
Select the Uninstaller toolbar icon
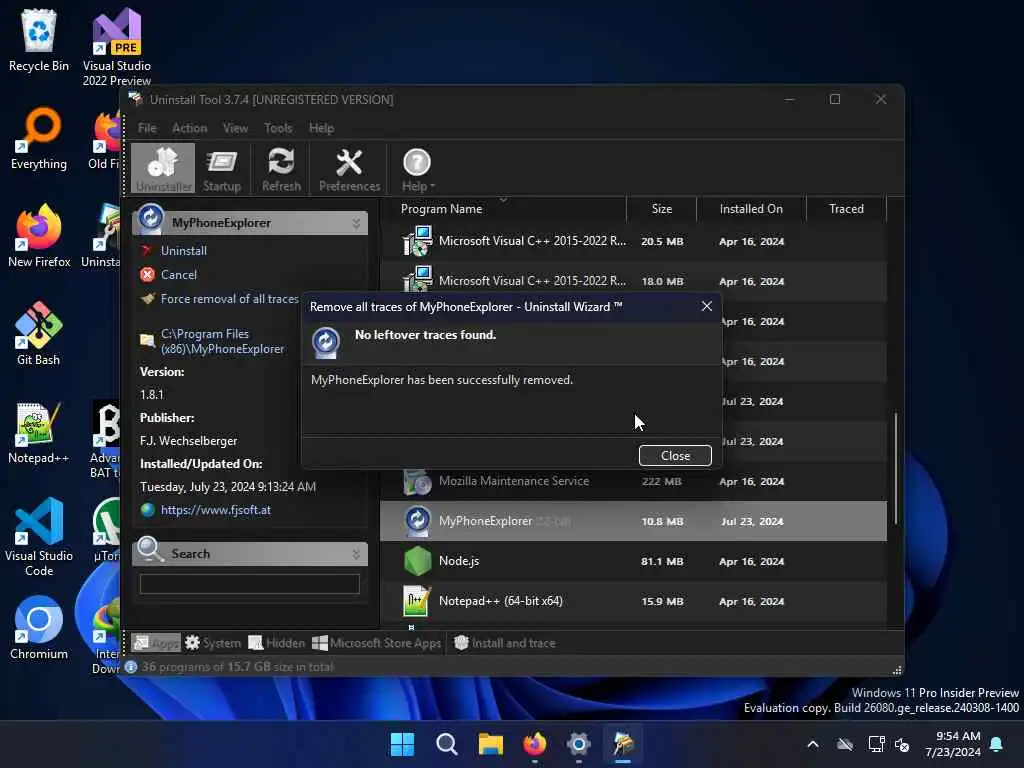point(163,169)
